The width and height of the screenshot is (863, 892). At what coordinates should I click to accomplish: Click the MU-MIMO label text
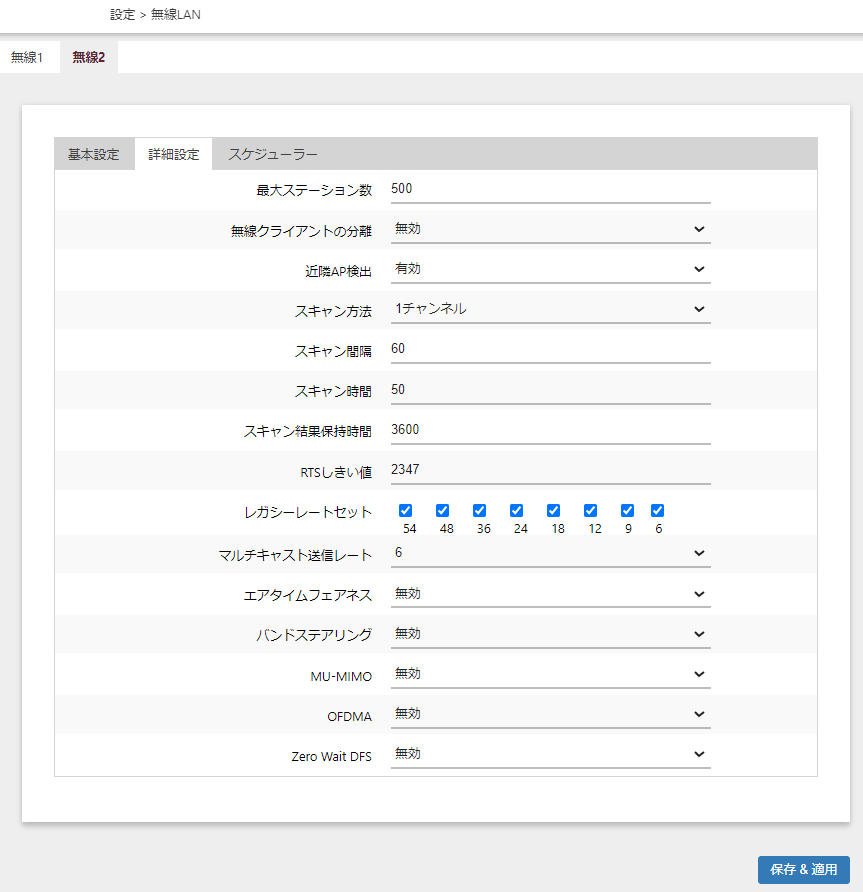(x=341, y=676)
